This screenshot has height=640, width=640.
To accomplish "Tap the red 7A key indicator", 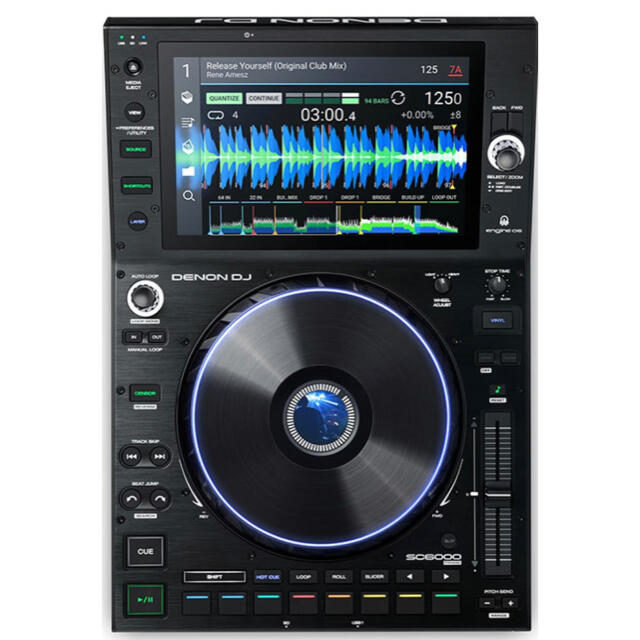I will pyautogui.click(x=456, y=70).
